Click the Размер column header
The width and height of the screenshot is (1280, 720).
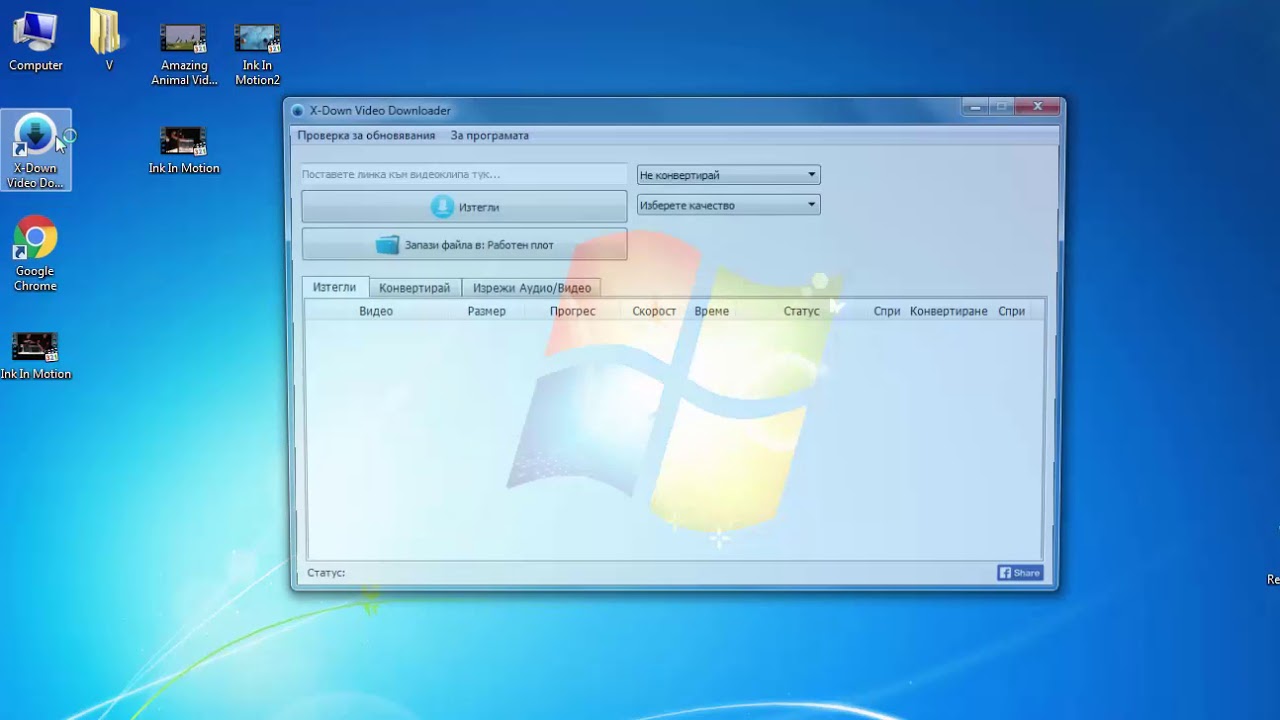487,311
